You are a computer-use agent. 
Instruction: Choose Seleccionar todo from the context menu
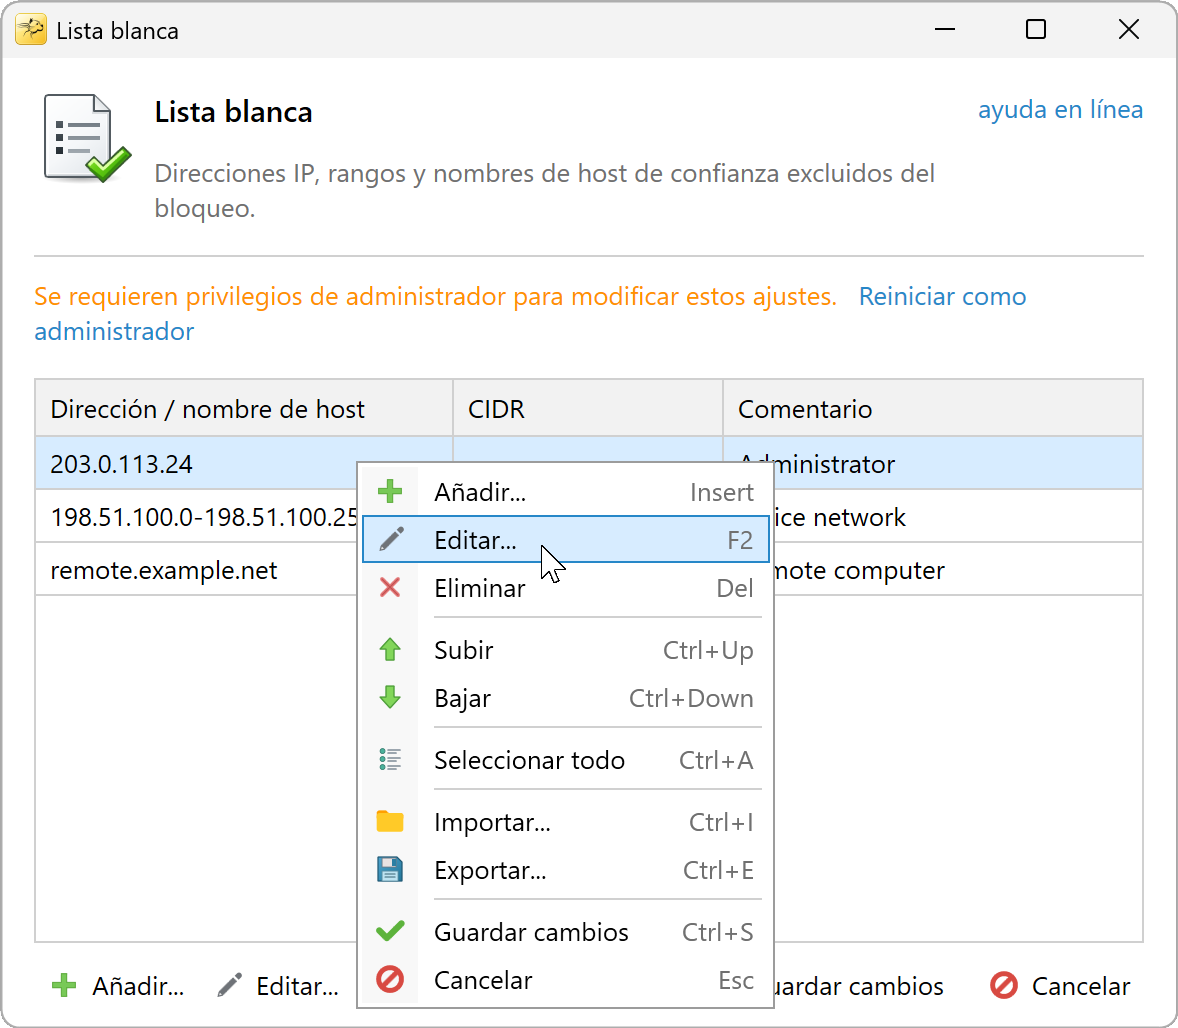pyautogui.click(x=566, y=760)
